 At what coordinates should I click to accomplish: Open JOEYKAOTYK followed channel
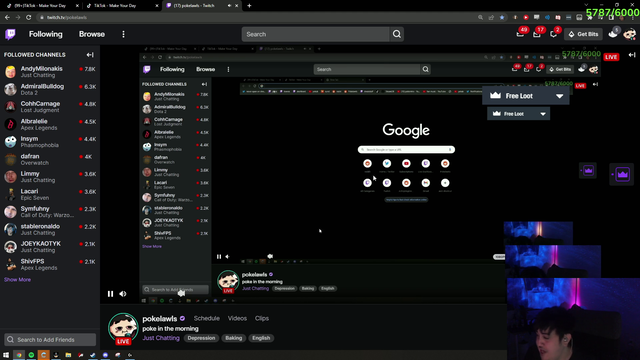click(50, 247)
